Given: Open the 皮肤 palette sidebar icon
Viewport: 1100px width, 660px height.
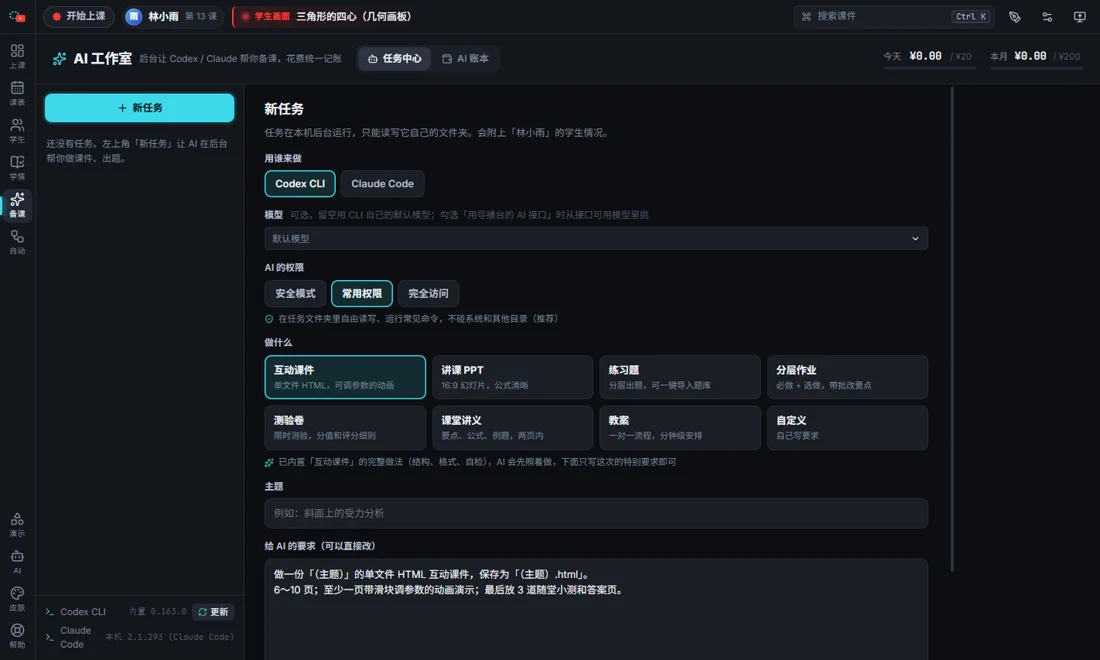Looking at the screenshot, I should [x=17, y=598].
